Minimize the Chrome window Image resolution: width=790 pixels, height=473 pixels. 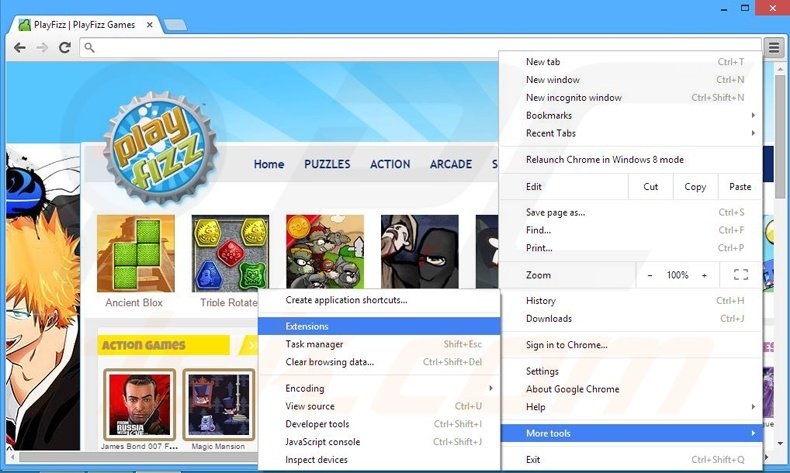[723, 9]
